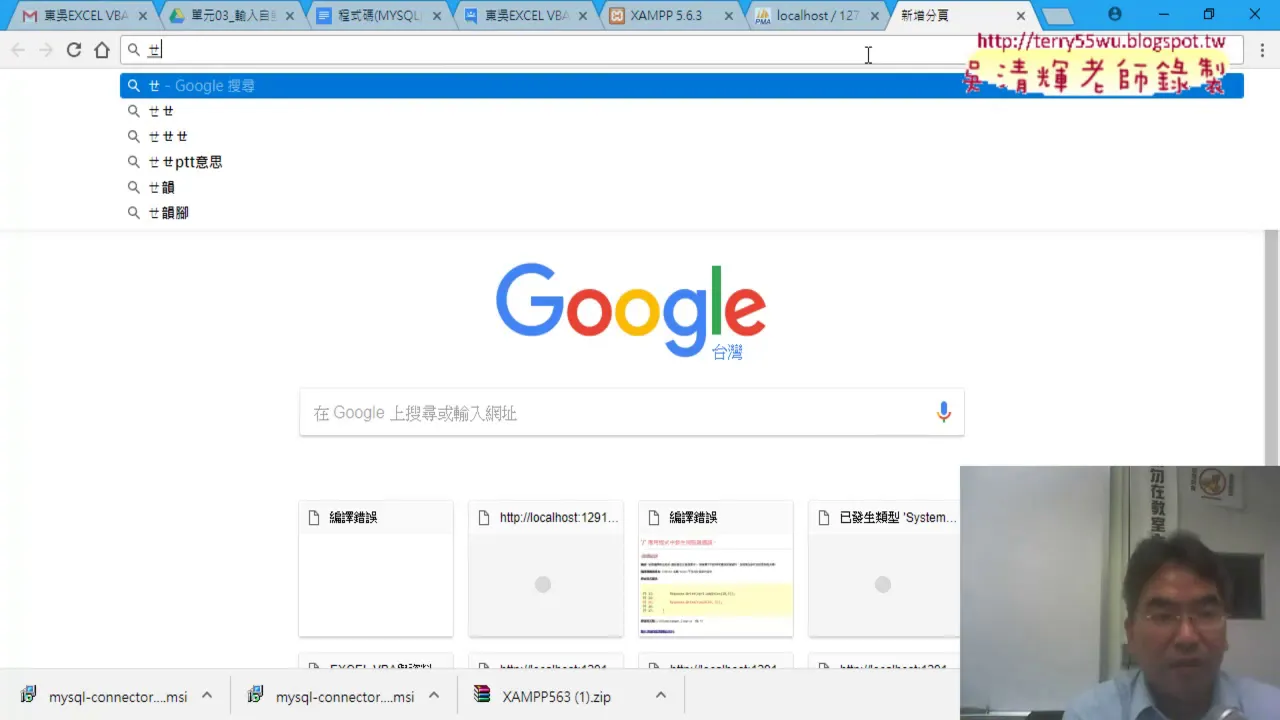This screenshot has height=720, width=1280.
Task: Reload the page with the refresh icon
Action: pos(74,50)
